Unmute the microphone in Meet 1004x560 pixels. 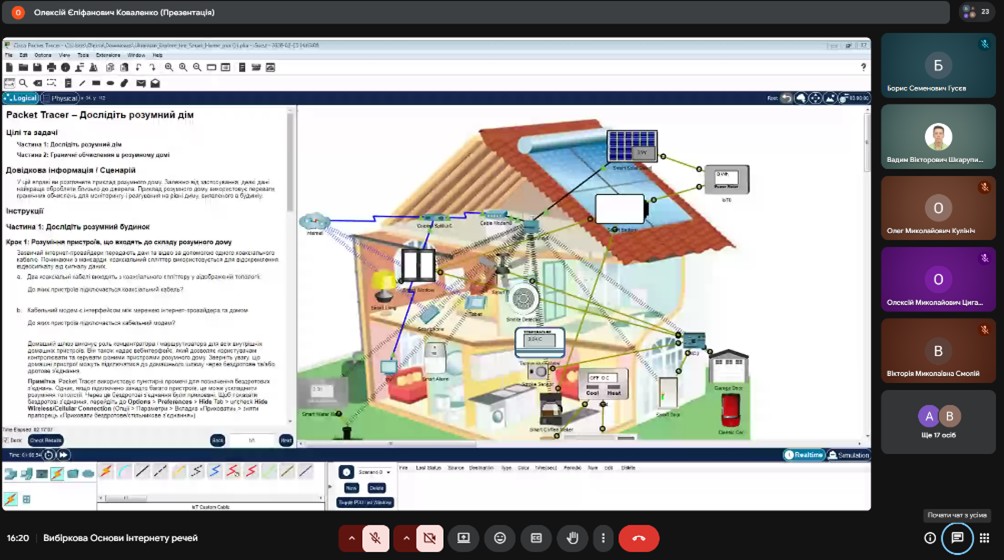376,538
